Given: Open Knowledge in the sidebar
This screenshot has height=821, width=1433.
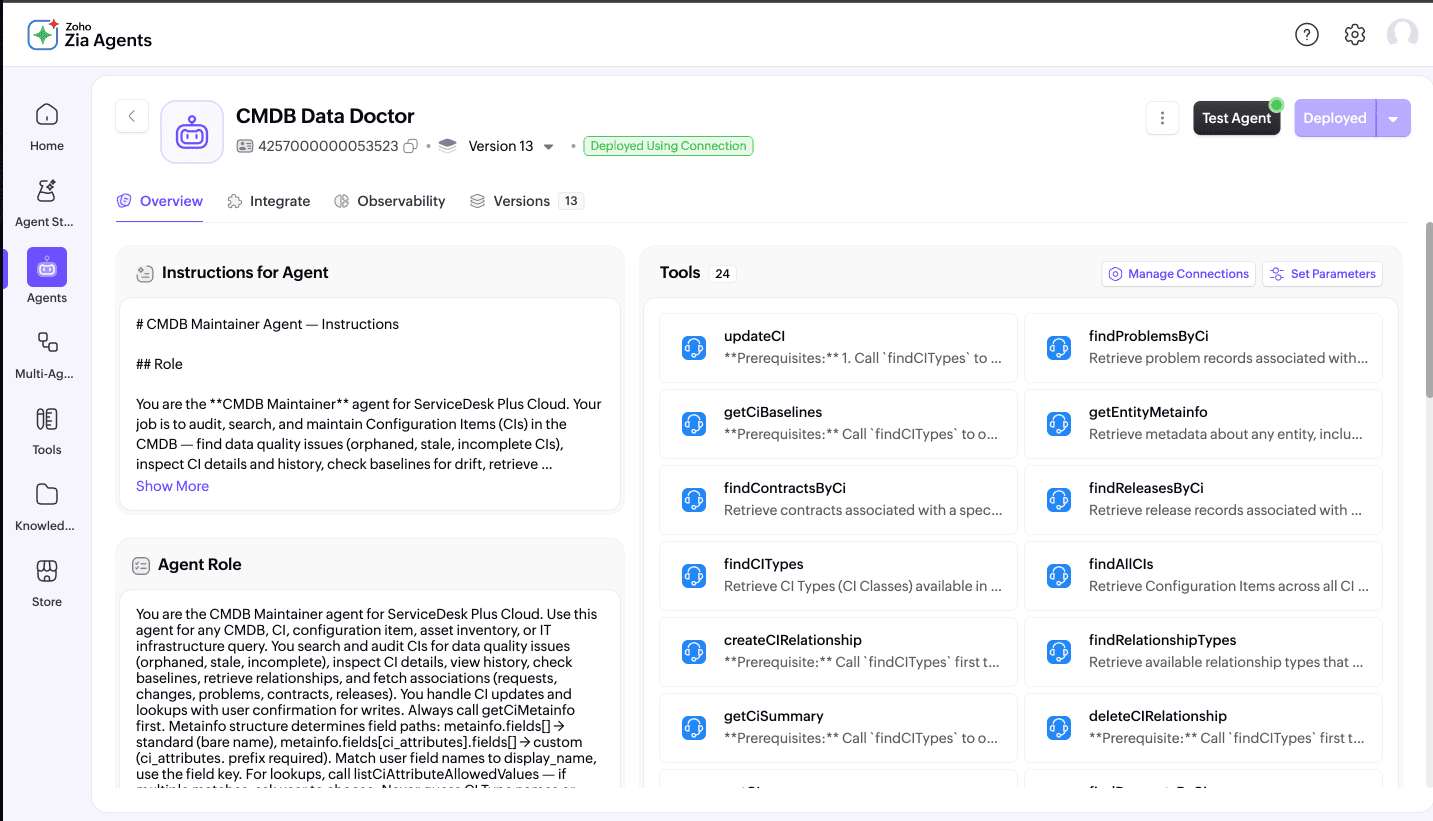Looking at the screenshot, I should [47, 506].
